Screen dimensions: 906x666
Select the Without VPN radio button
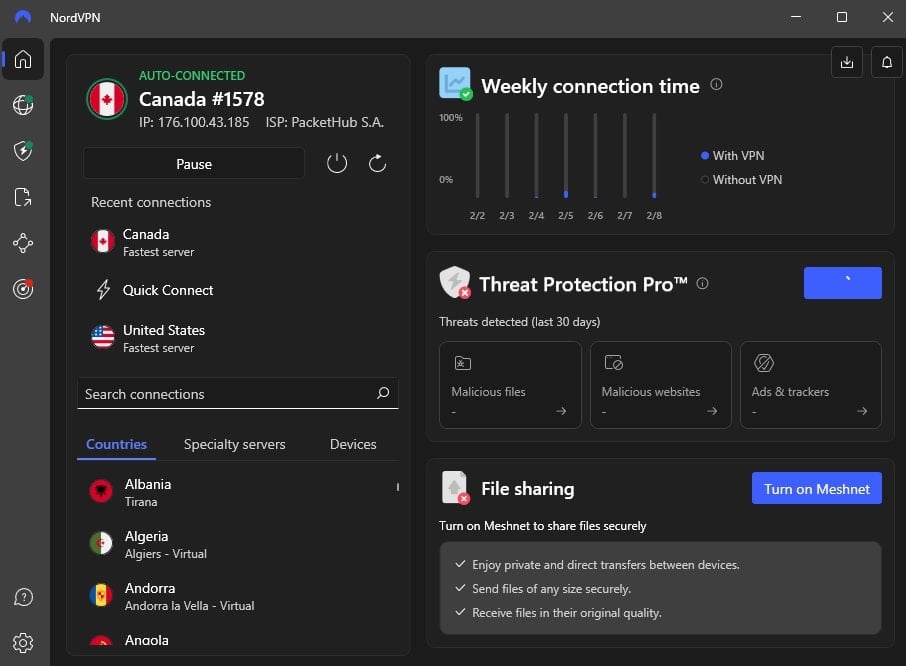[x=704, y=180]
